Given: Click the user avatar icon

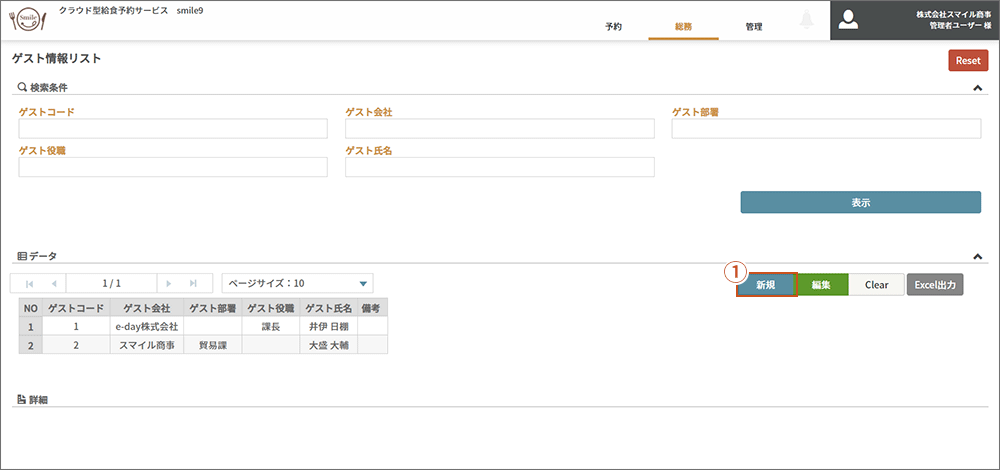Looking at the screenshot, I should (x=848, y=20).
